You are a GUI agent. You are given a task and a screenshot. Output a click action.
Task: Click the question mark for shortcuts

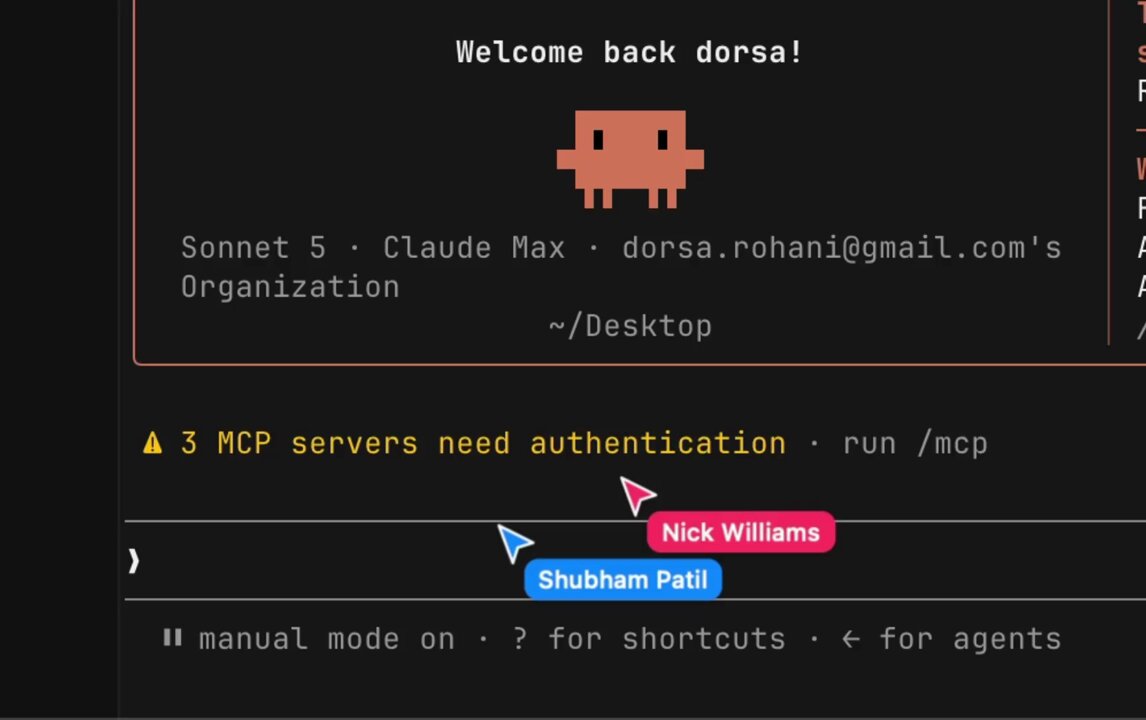tap(520, 638)
